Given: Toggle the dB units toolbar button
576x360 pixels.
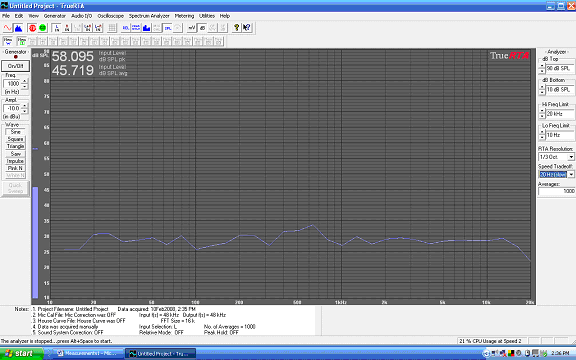Looking at the screenshot, I should tap(202, 28).
